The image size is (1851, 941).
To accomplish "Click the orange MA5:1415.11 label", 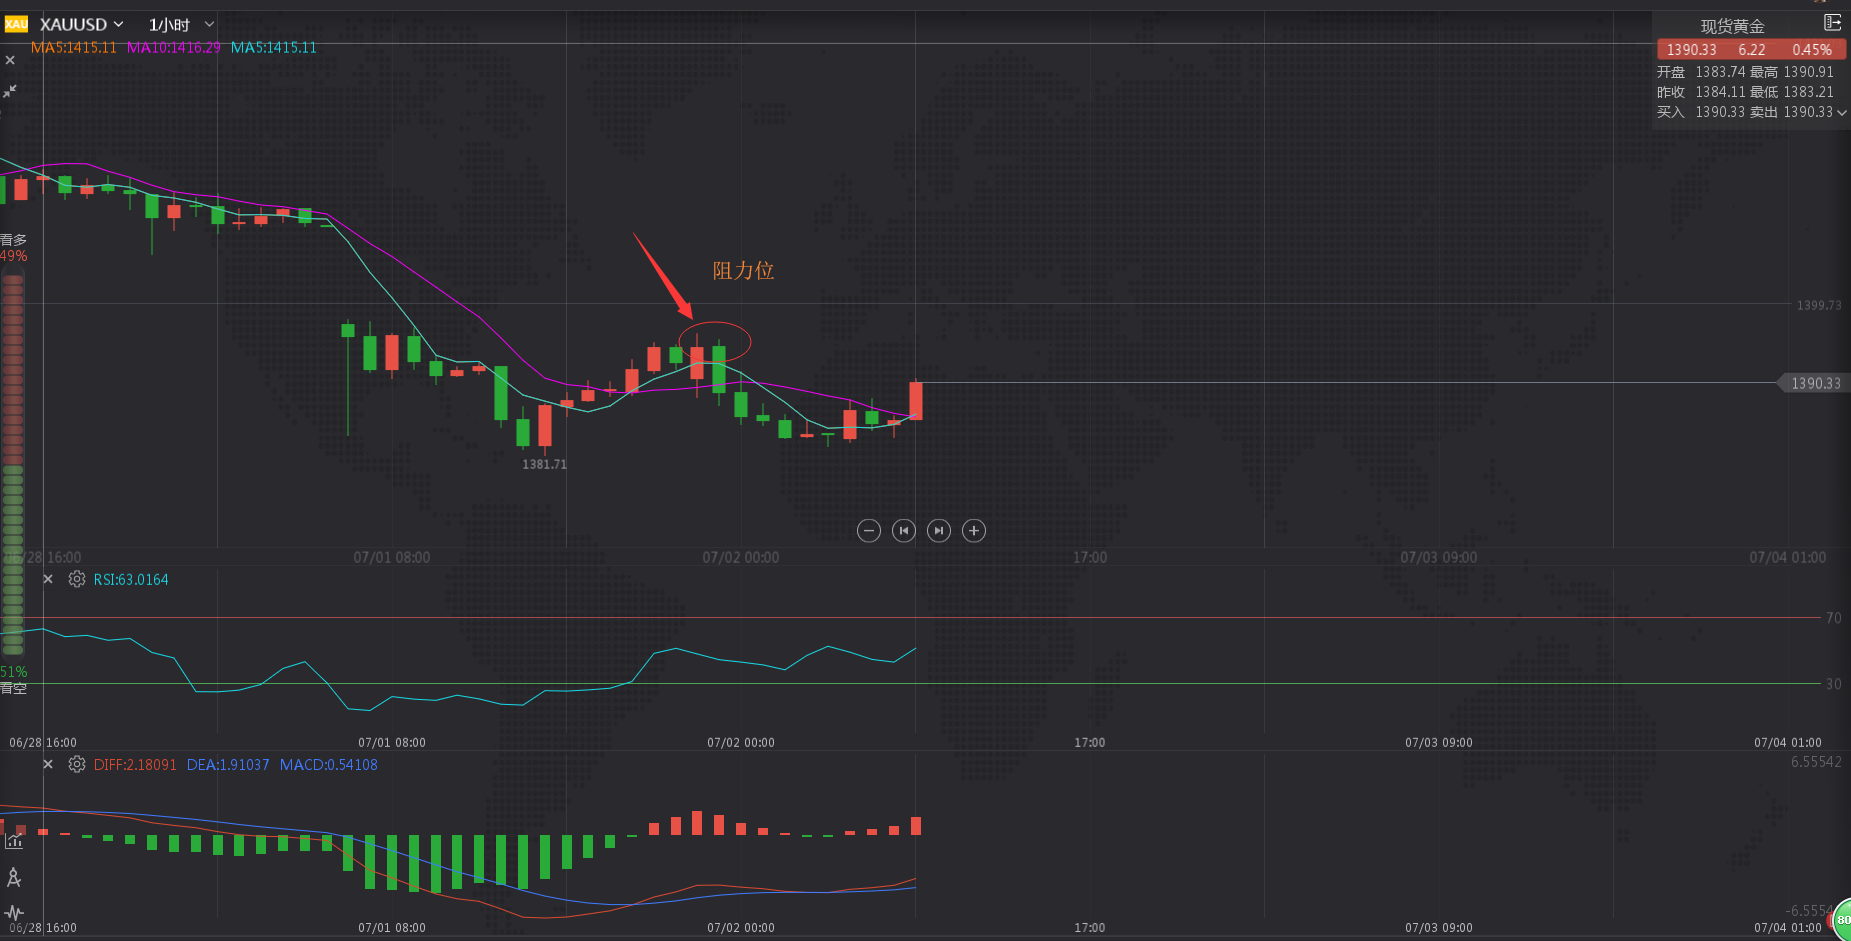I will (74, 47).
